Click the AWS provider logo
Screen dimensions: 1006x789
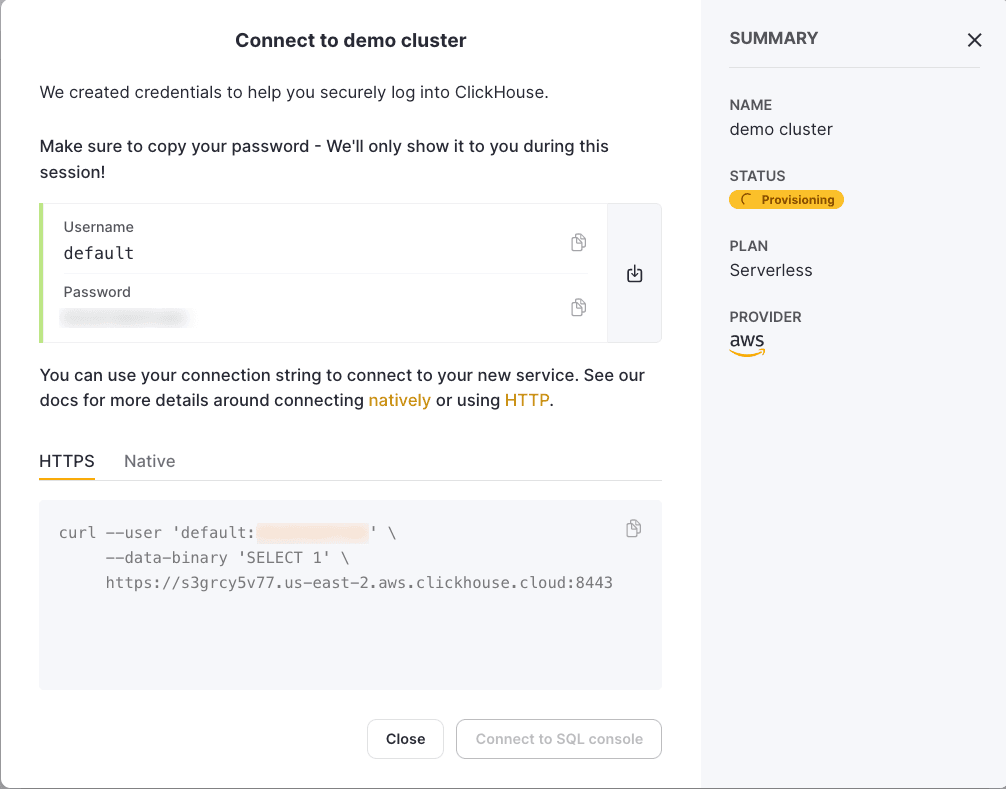747,344
